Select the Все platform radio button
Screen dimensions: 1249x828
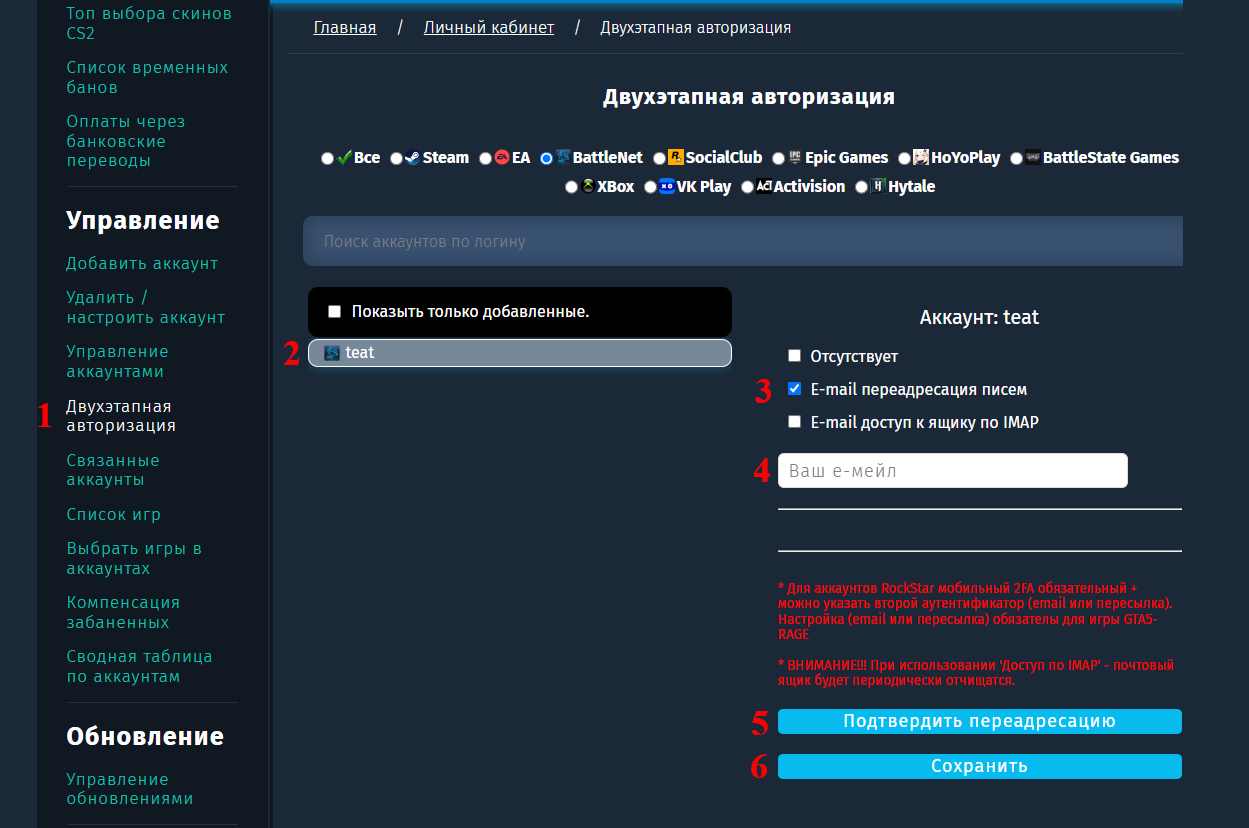tap(327, 158)
